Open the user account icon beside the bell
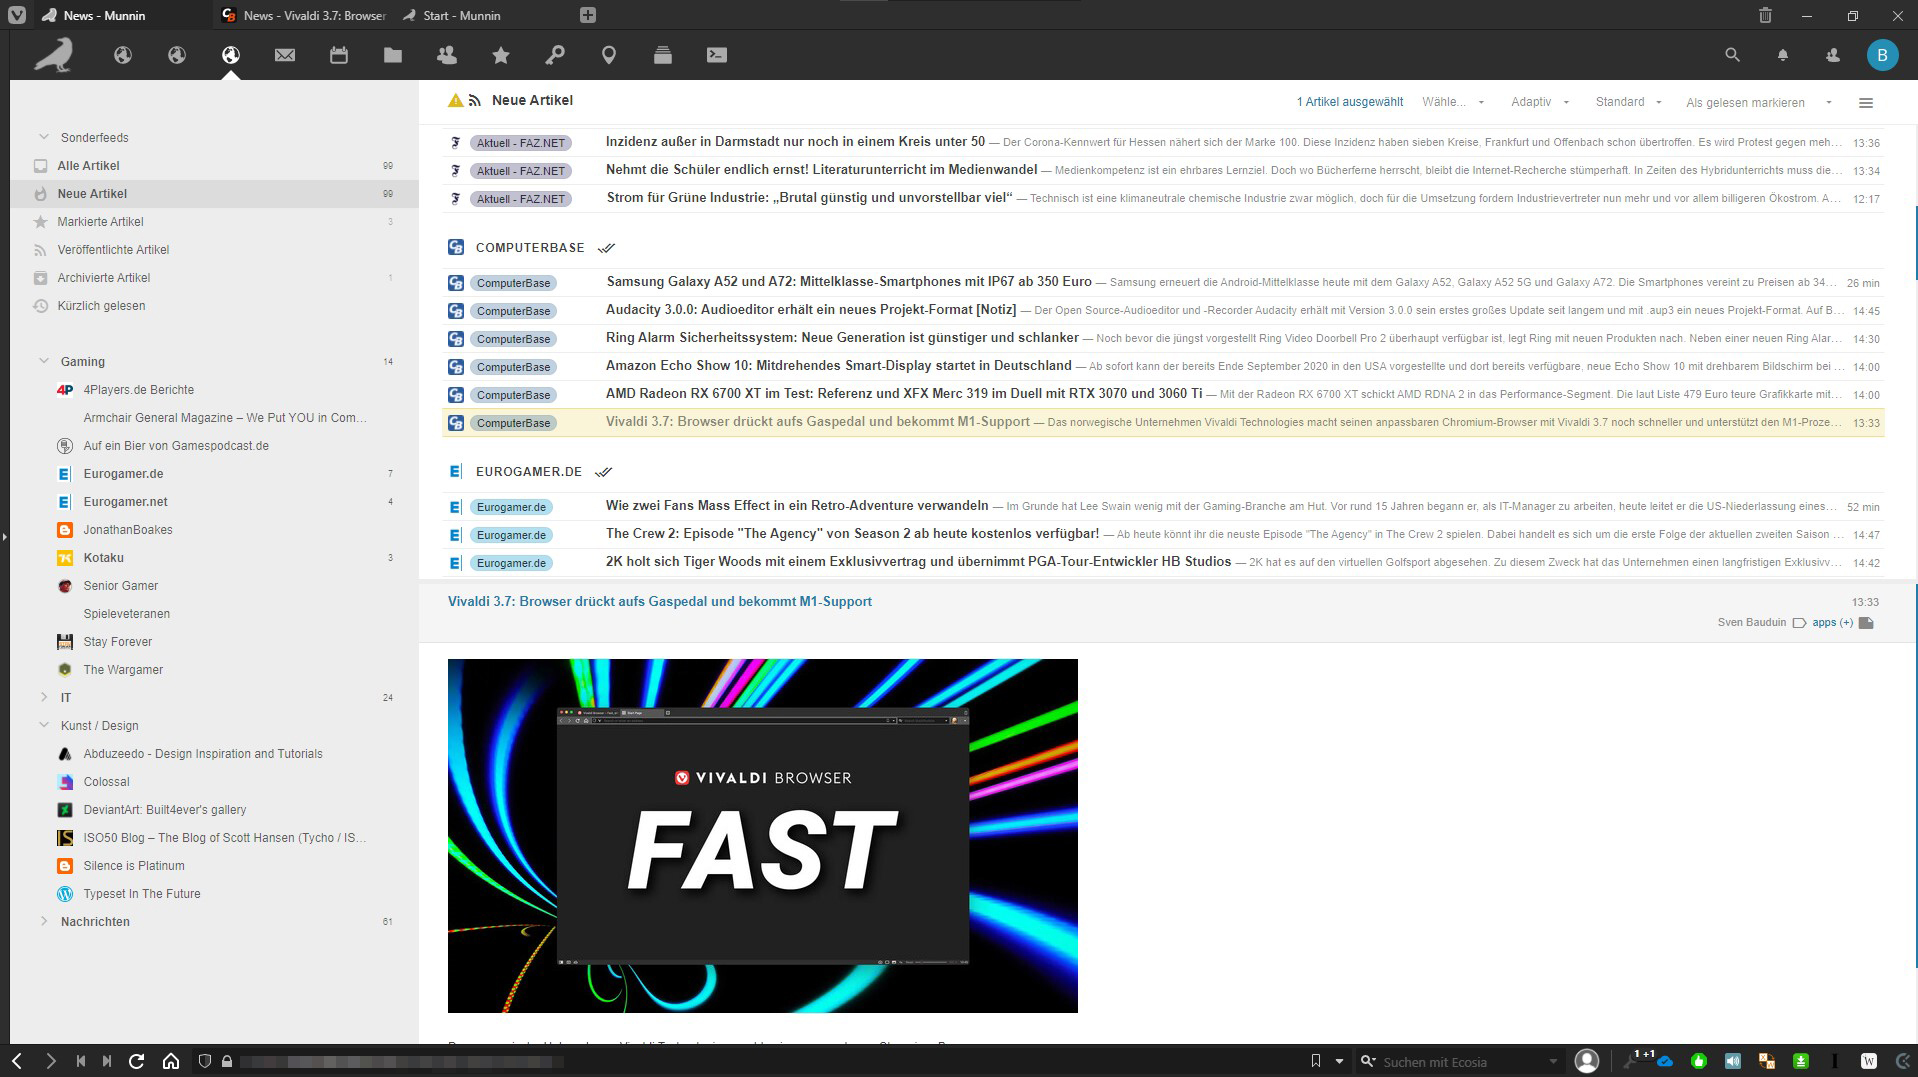 click(1833, 56)
